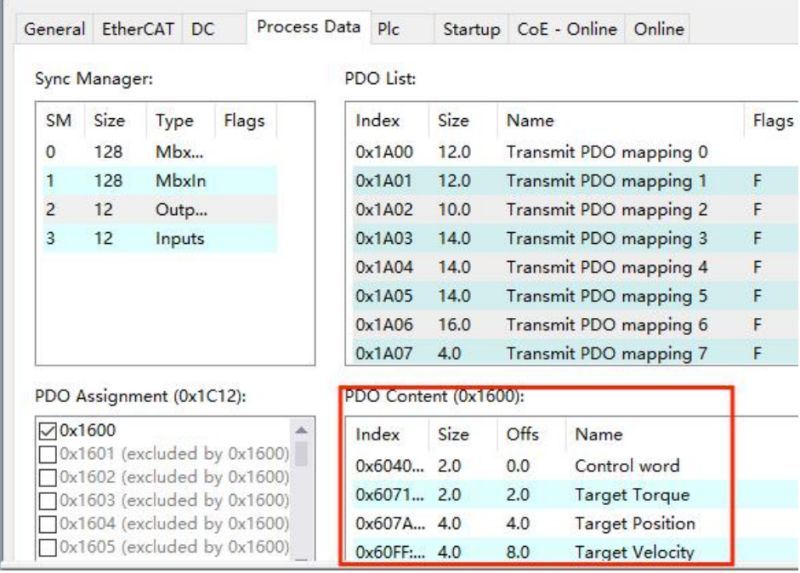The height and width of the screenshot is (573, 800).
Task: Click the SM column header
Action: [x=61, y=120]
